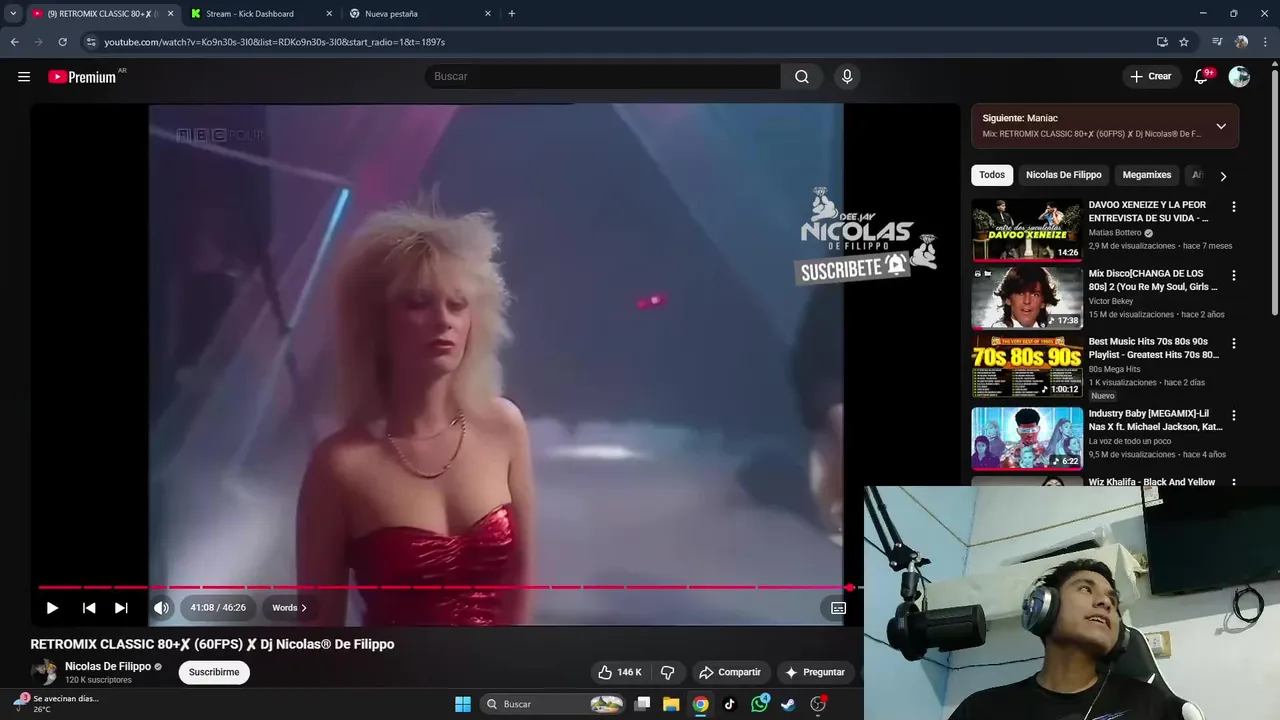
Task: Open Nicolas De Filippo channel name
Action: pyautogui.click(x=108, y=666)
